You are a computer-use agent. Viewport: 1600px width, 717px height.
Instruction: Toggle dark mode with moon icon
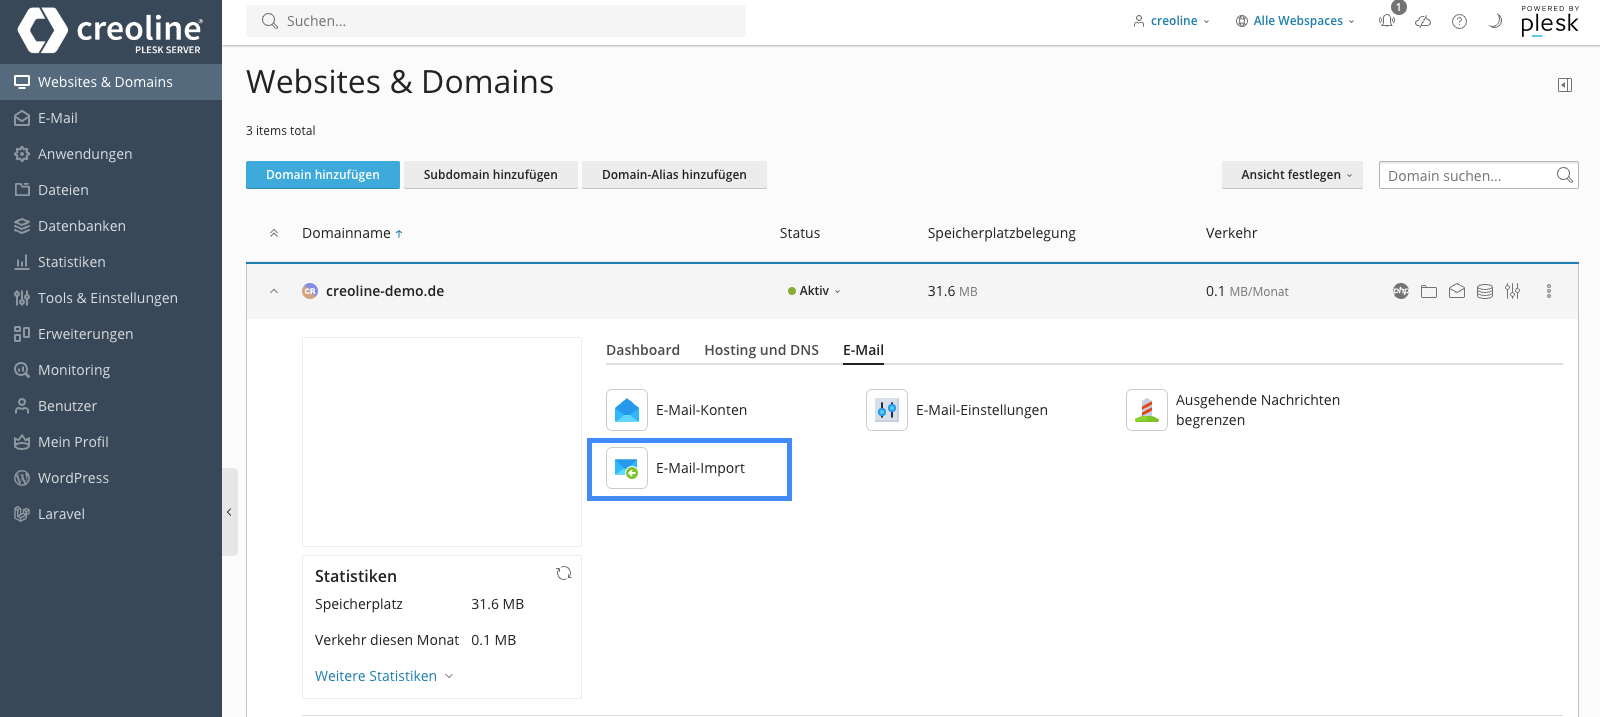(x=1495, y=21)
